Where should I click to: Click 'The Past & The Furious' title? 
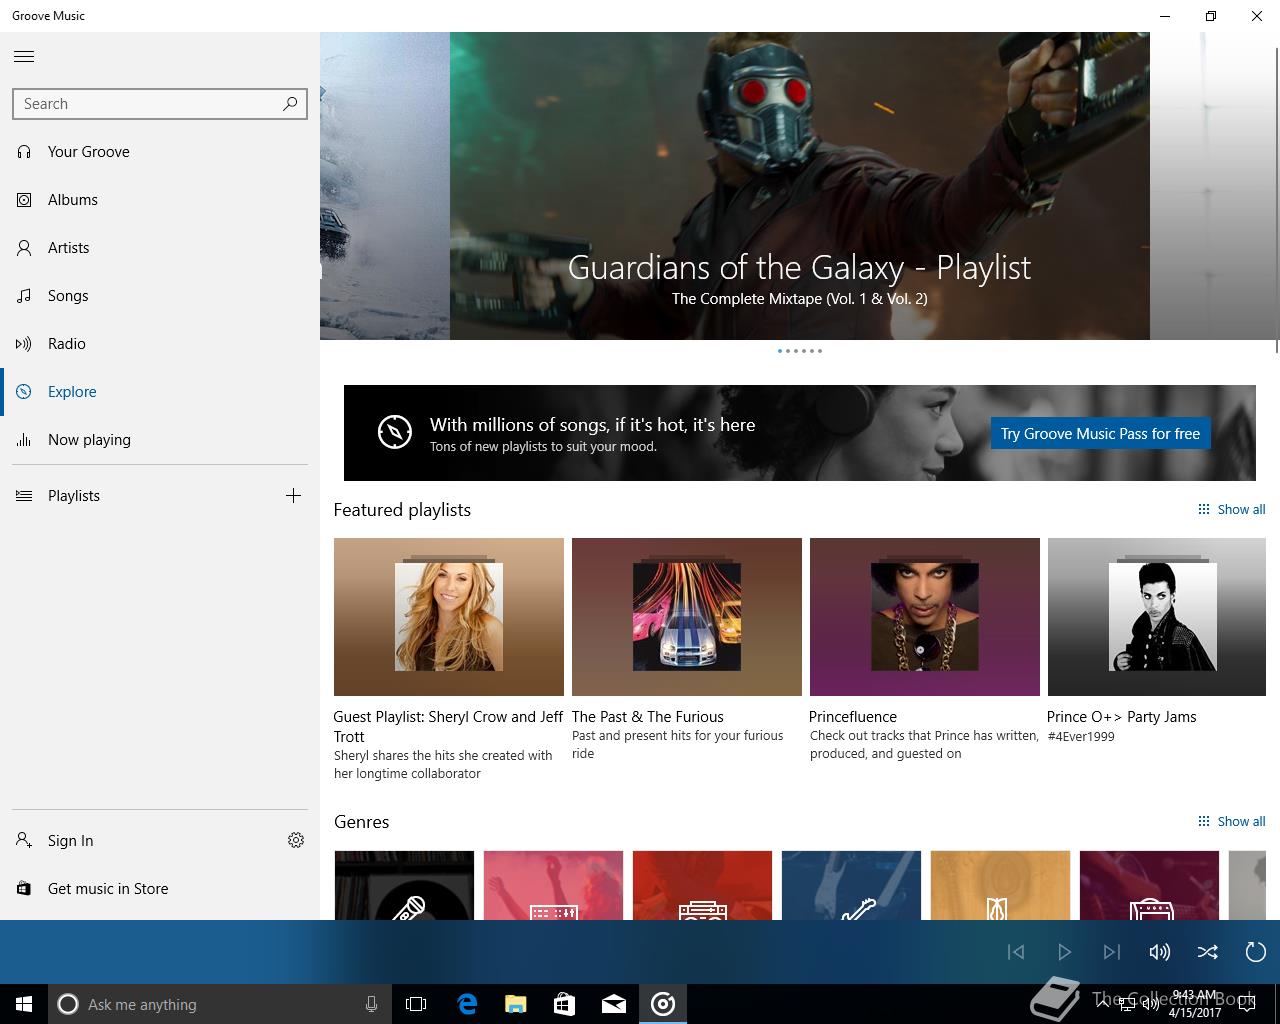click(647, 717)
